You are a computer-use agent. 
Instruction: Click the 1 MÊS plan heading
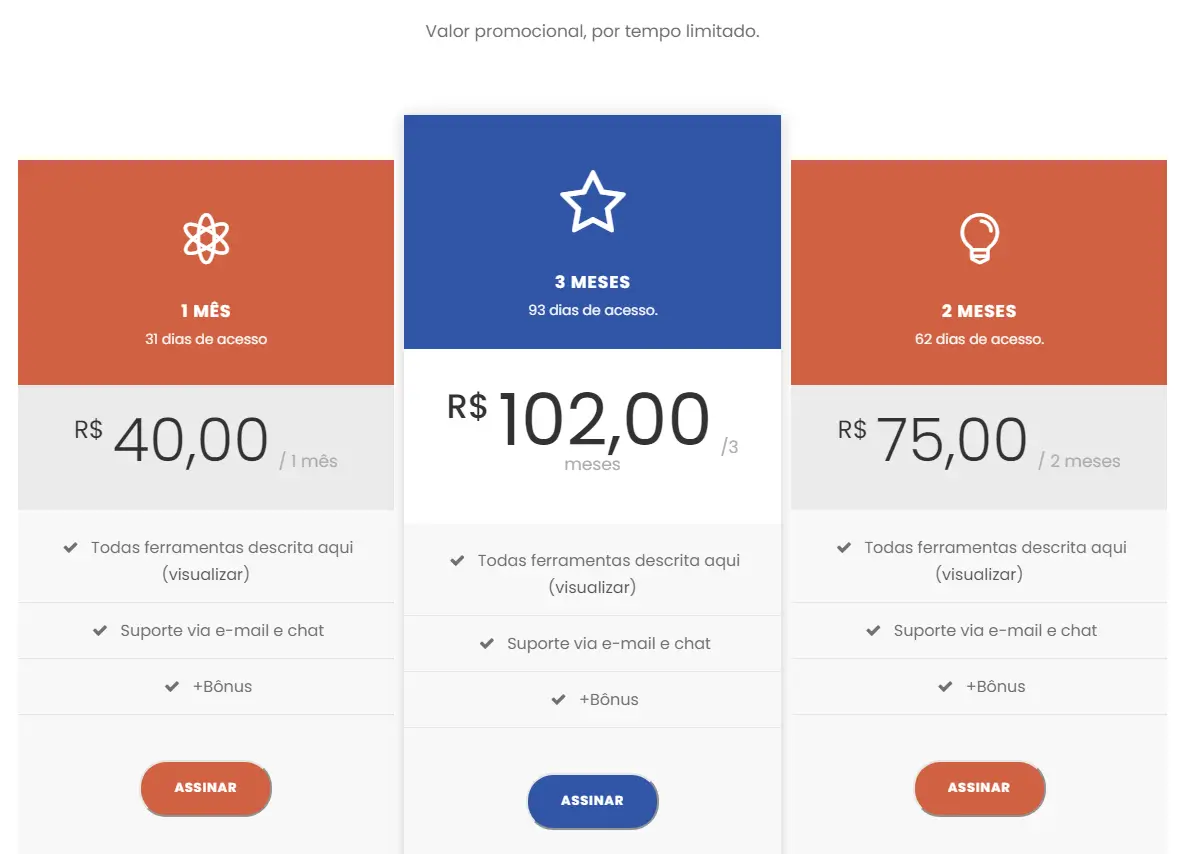click(x=206, y=311)
